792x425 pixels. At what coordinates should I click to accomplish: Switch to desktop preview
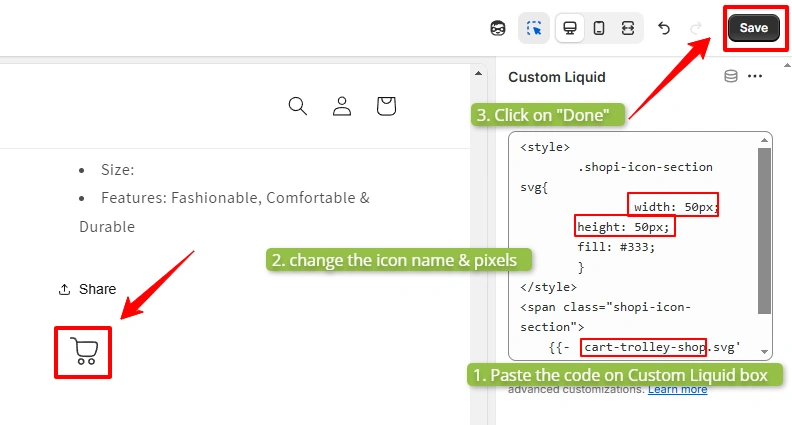570,28
